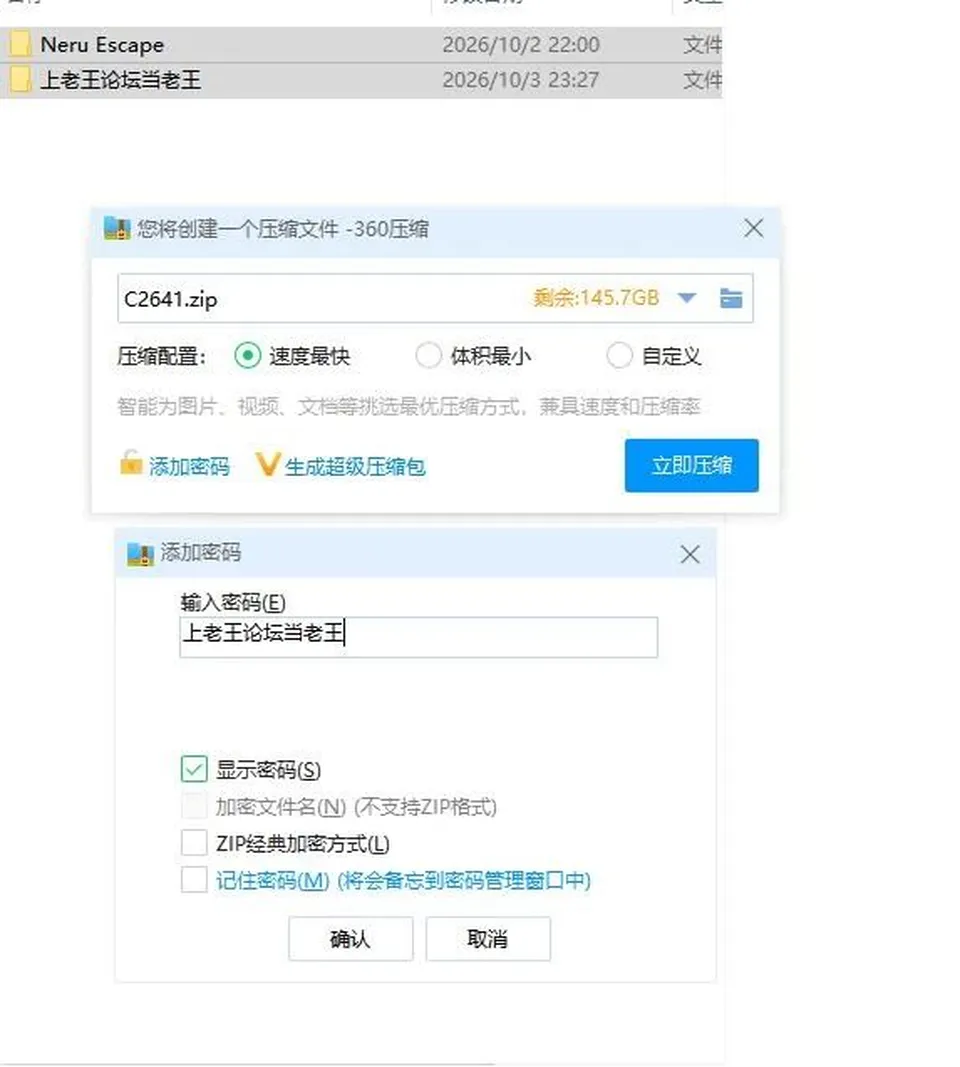Click the V icon for 生成超级压缩包
The width and height of the screenshot is (960, 1067).
[x=267, y=465]
